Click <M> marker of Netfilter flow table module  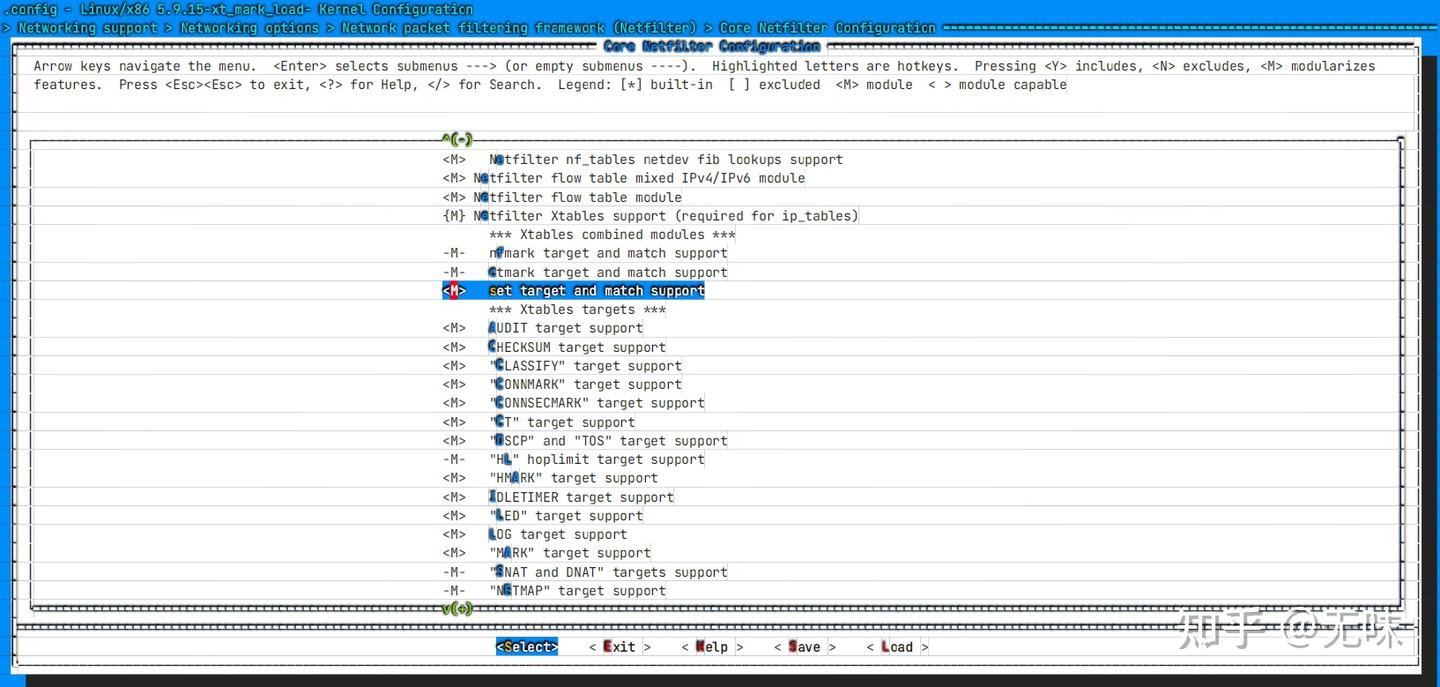pyautogui.click(x=454, y=197)
